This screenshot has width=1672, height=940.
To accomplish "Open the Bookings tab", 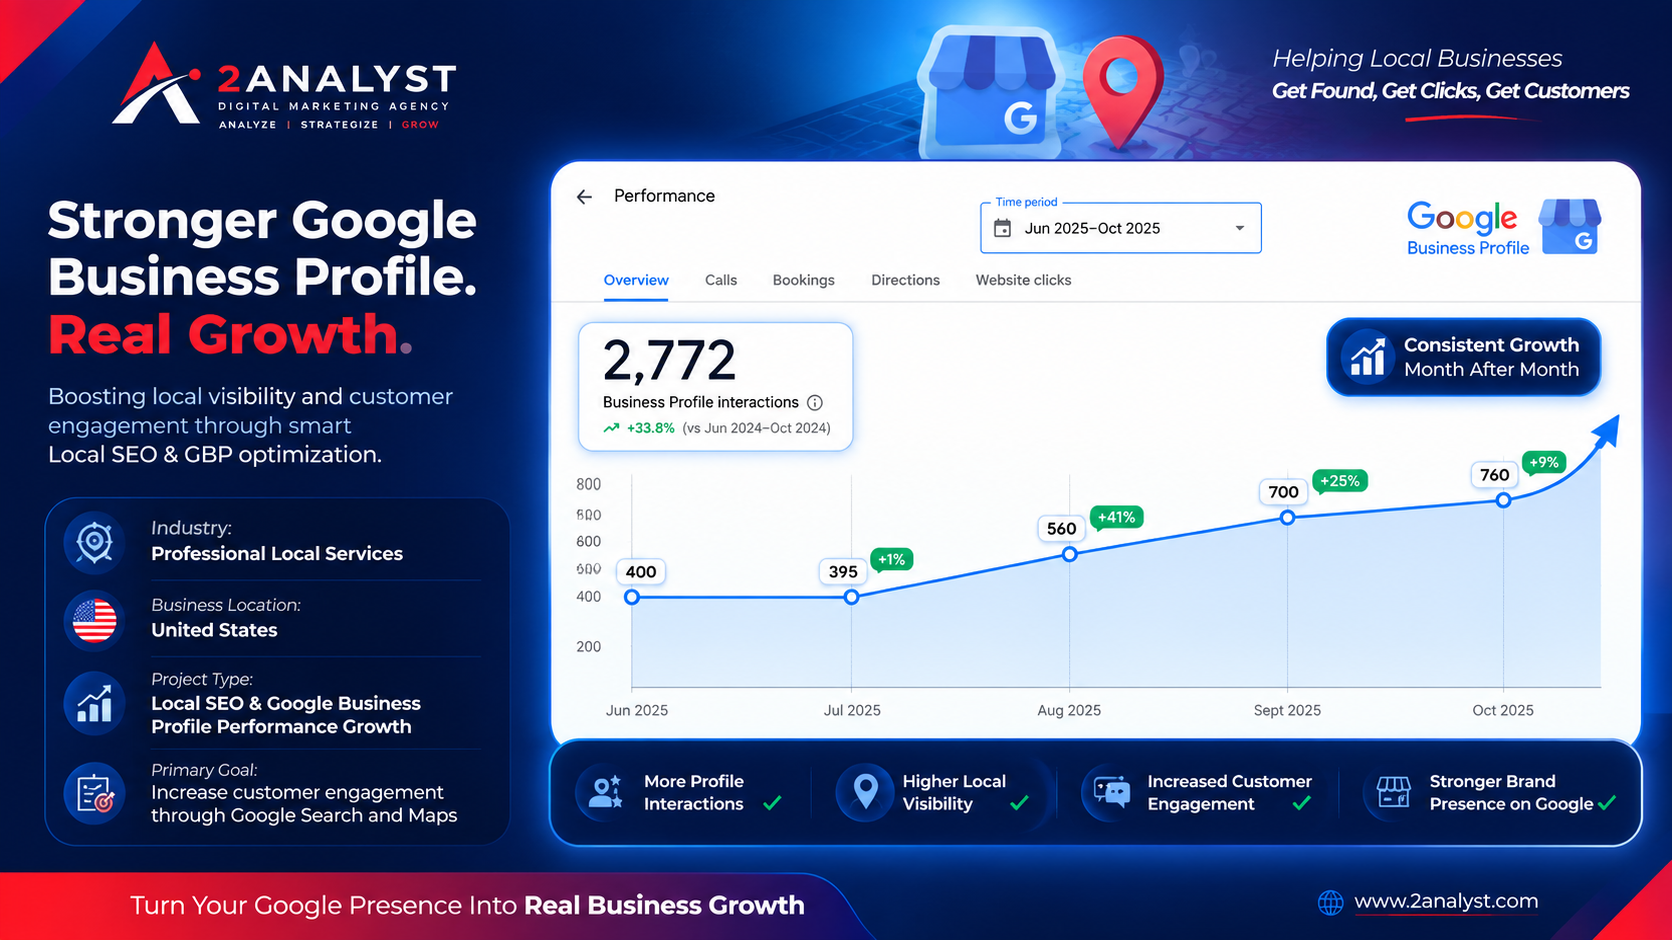I will [x=803, y=280].
